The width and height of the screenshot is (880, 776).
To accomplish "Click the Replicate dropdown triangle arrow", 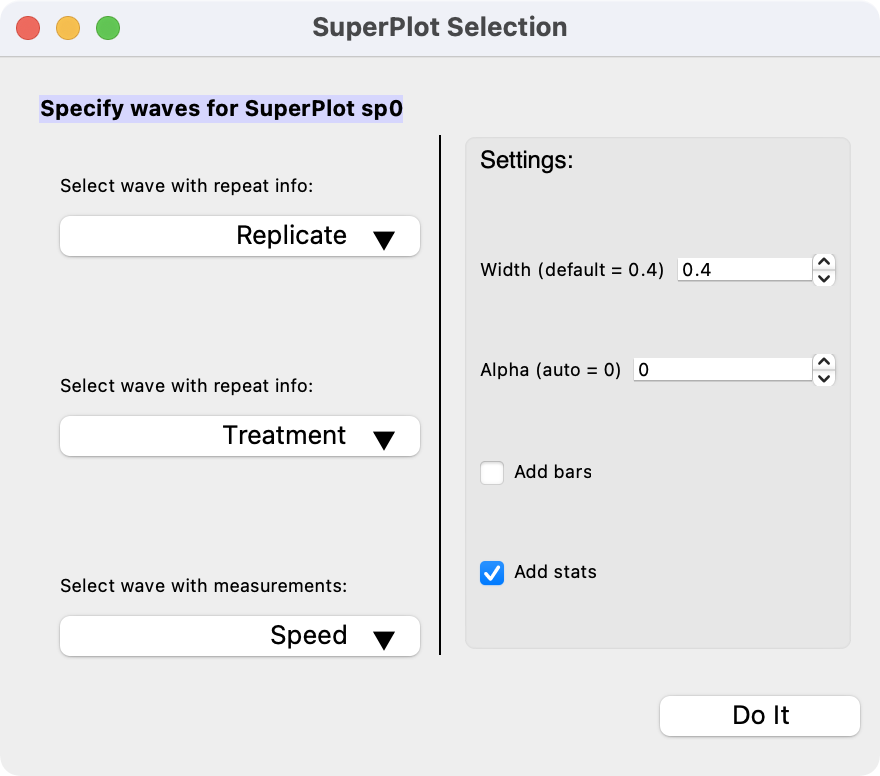I will tap(384, 240).
